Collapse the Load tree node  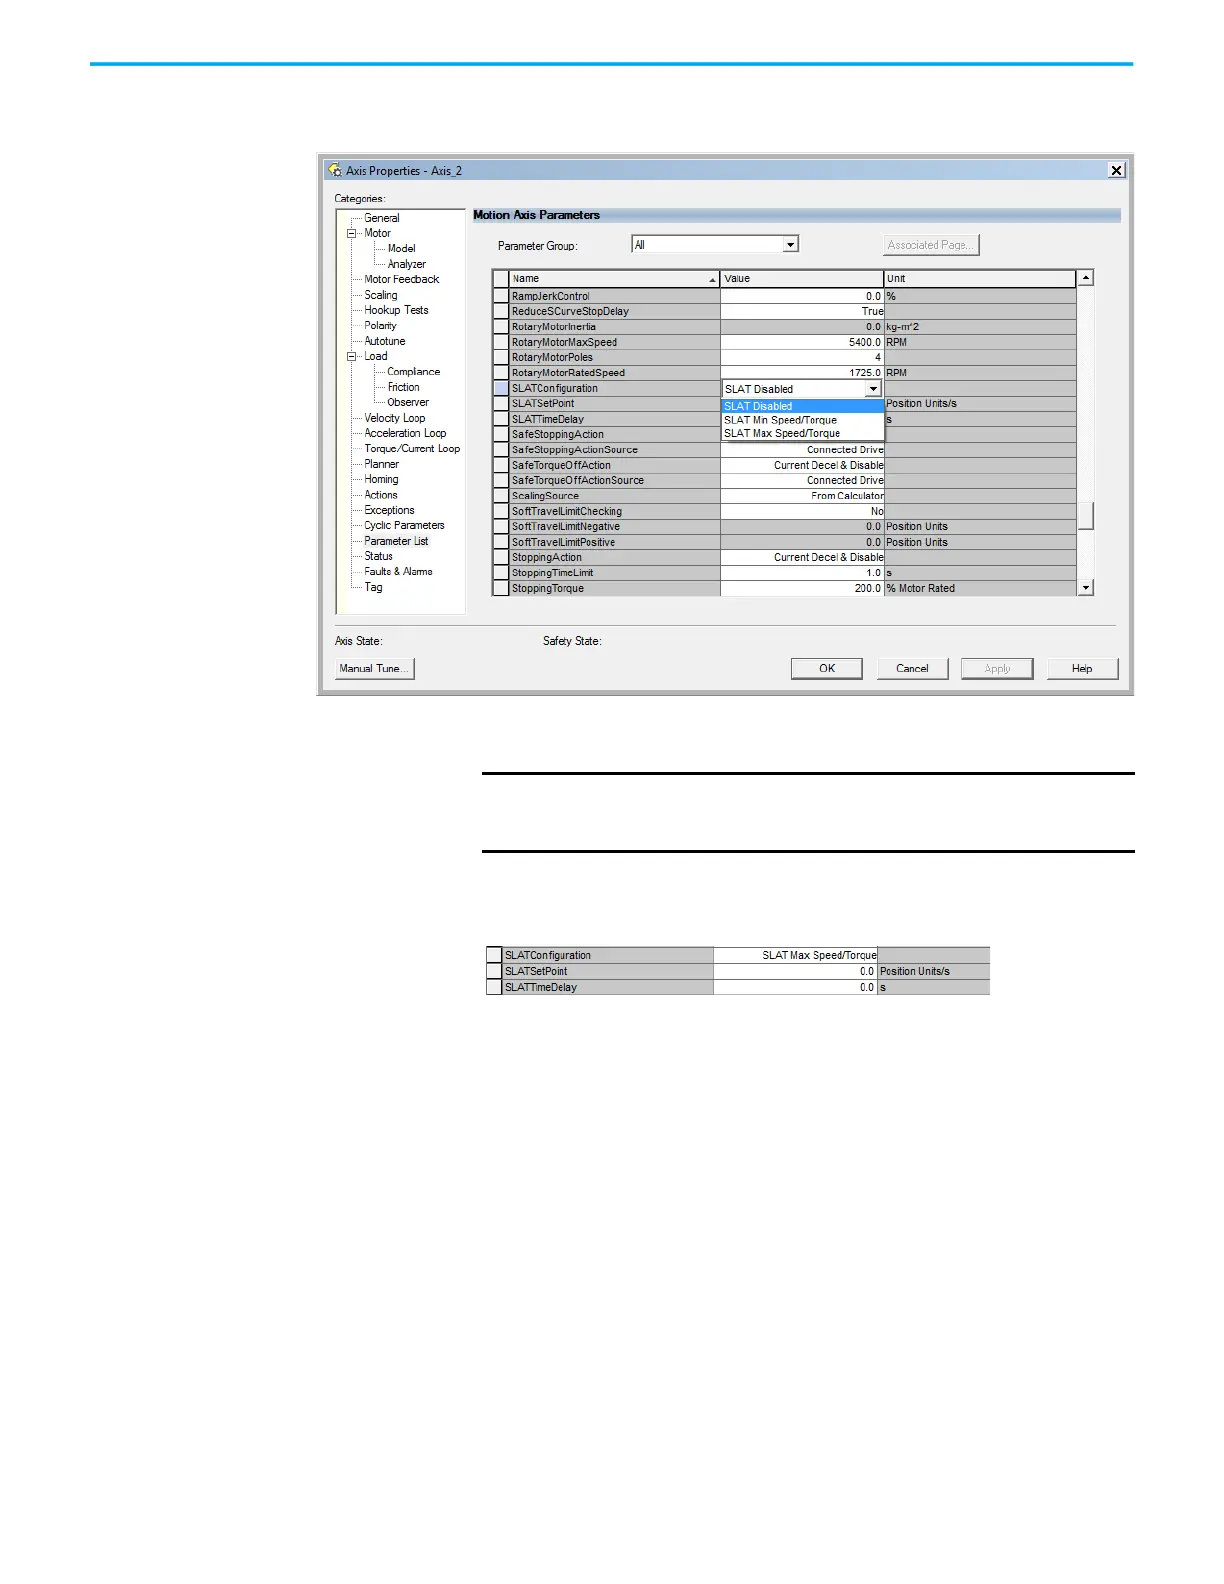click(352, 356)
